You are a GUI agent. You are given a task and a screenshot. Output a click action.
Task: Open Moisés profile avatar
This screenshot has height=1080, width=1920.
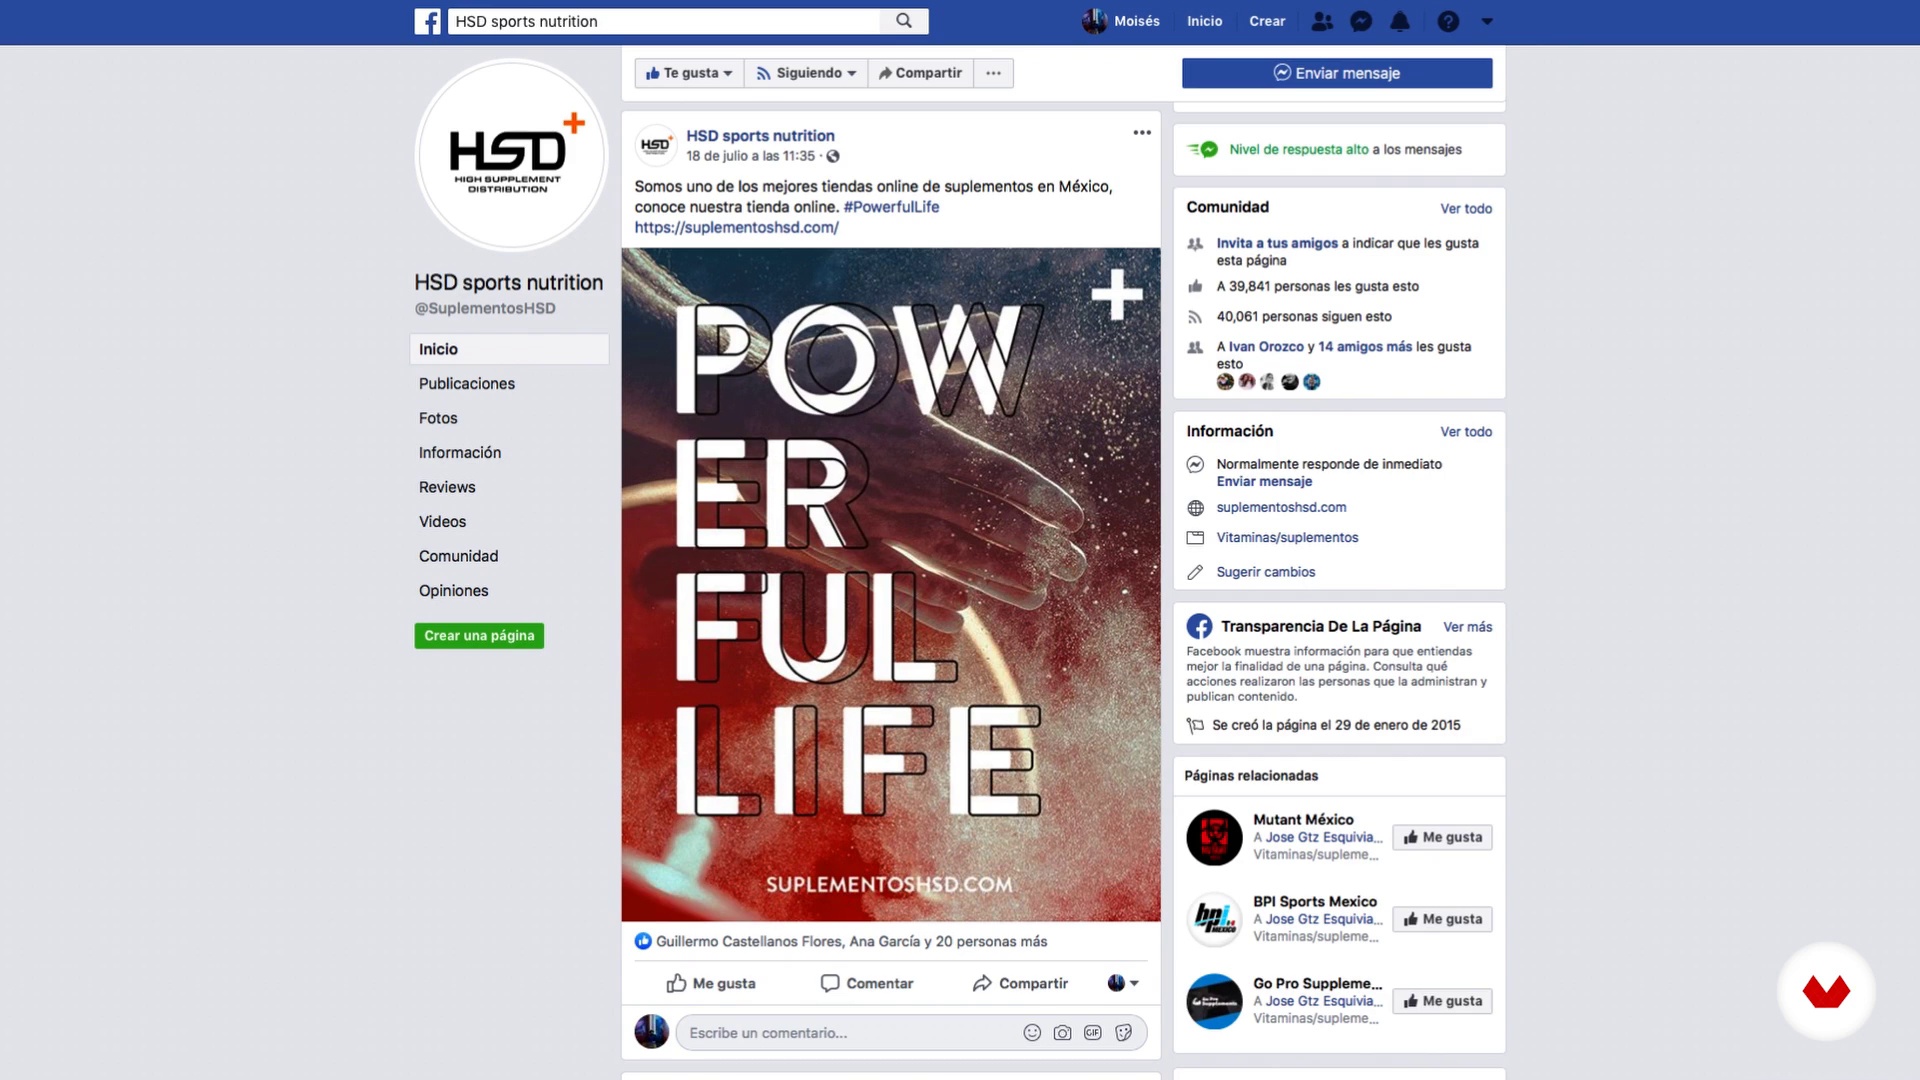[x=1094, y=21]
